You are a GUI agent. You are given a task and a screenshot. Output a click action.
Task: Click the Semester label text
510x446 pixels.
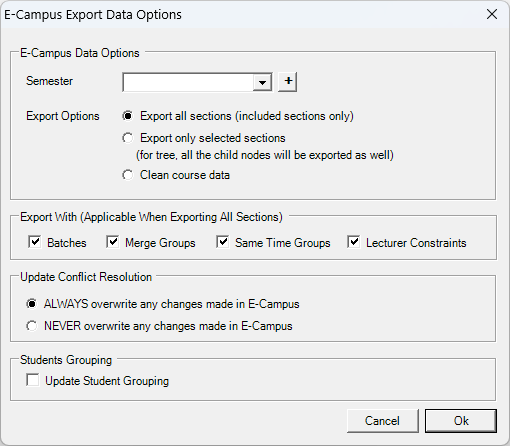coord(50,81)
